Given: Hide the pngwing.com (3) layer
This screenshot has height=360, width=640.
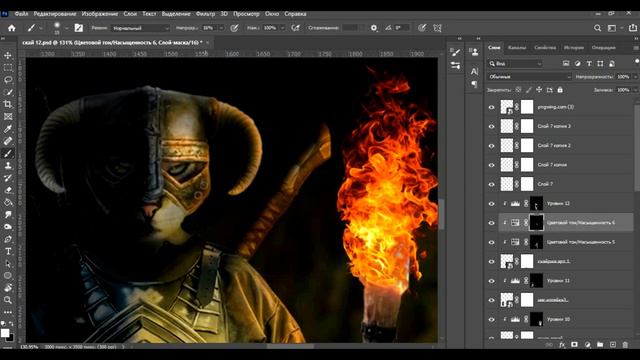Looking at the screenshot, I should [x=491, y=107].
